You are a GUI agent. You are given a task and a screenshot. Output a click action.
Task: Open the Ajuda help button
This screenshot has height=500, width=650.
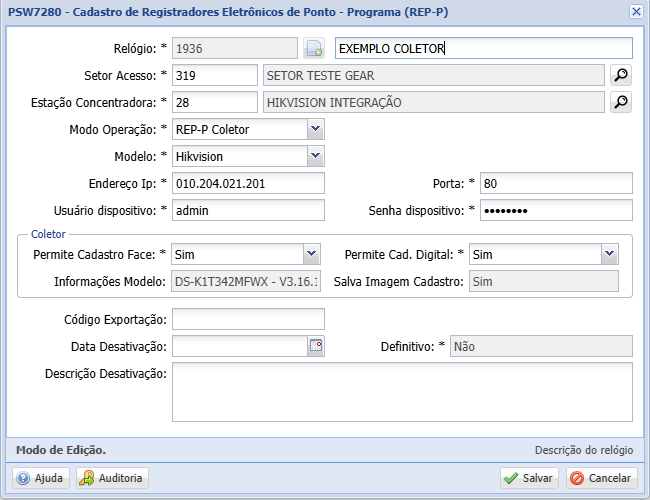click(x=40, y=478)
